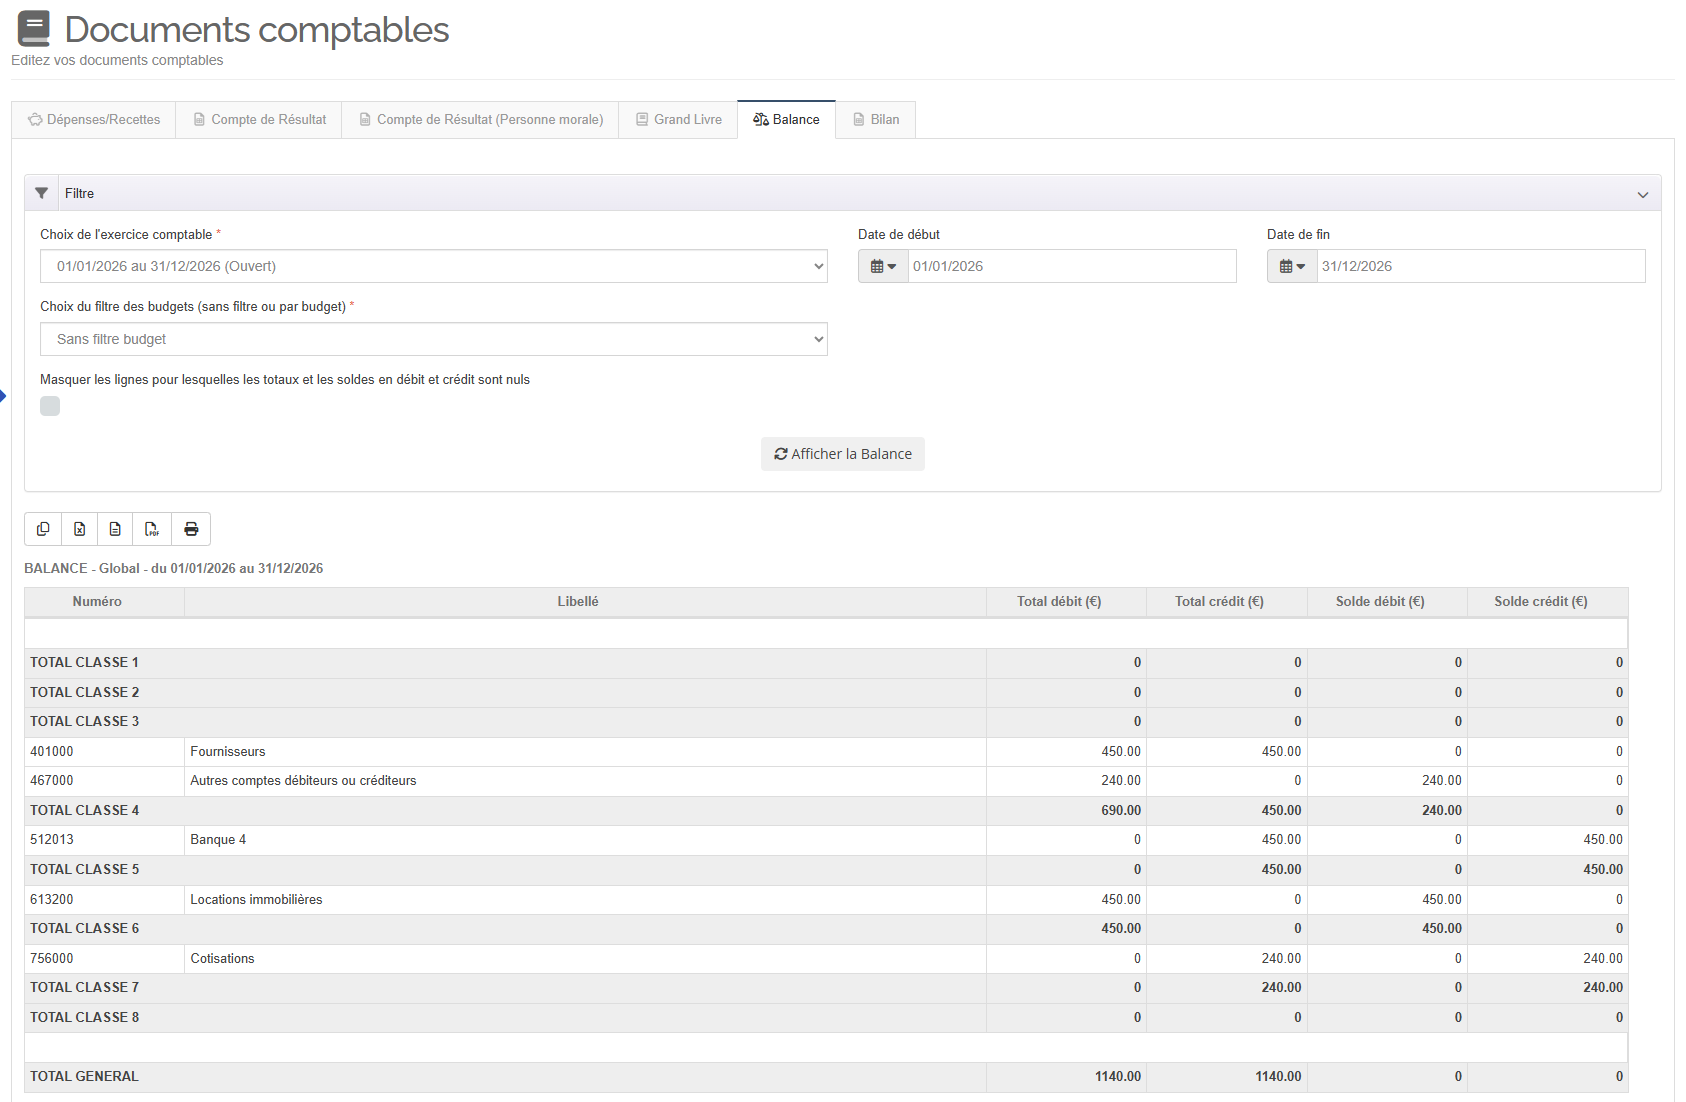Click the Afficher la Balance button
Viewport: 1686px width, 1102px height.
(x=842, y=454)
